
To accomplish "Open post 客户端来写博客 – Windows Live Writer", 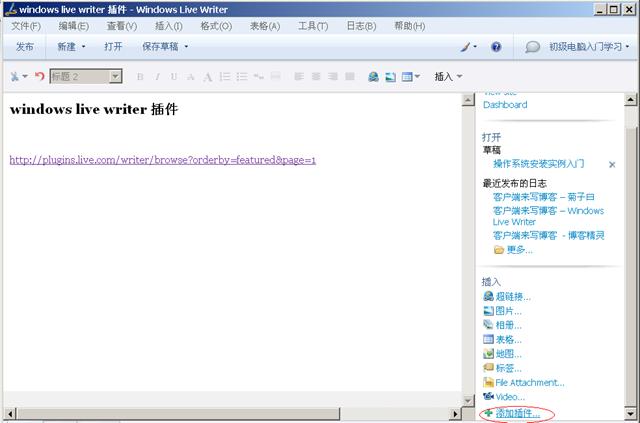I will (x=548, y=216).
